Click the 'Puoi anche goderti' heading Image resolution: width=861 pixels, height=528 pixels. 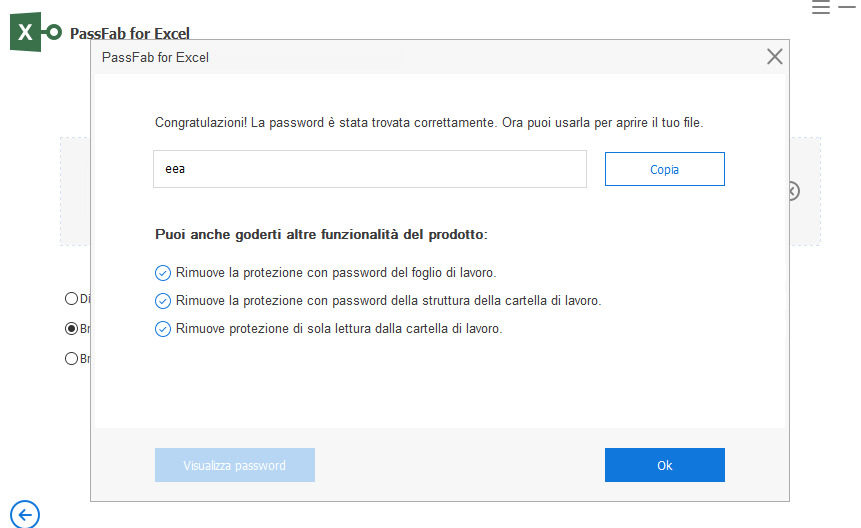321,234
